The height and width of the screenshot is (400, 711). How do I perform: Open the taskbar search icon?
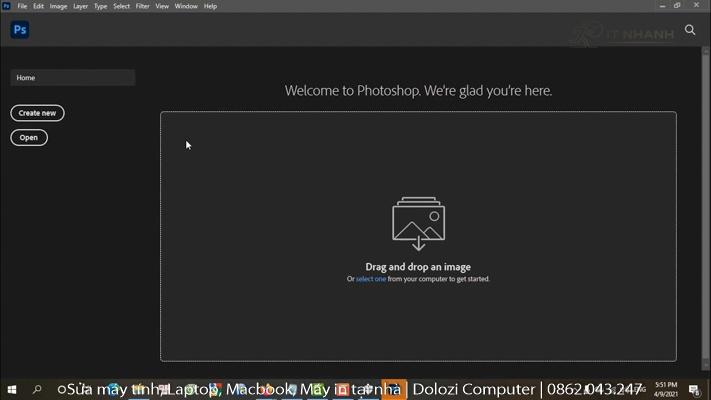point(38,389)
